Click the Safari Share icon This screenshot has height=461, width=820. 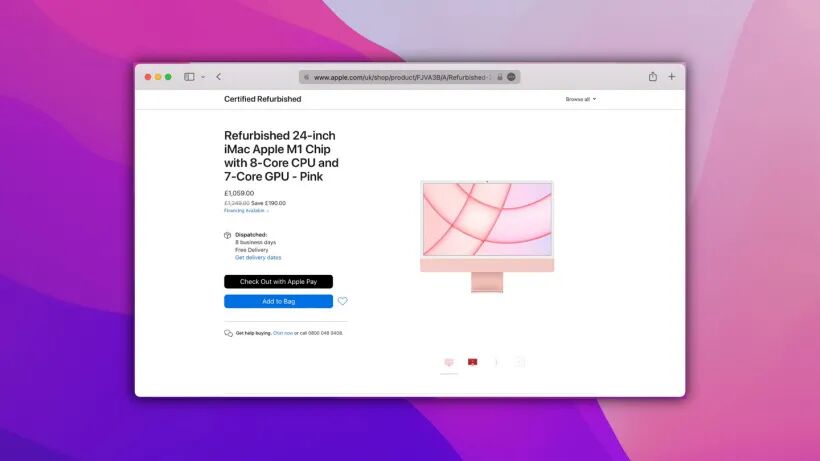pyautogui.click(x=653, y=76)
